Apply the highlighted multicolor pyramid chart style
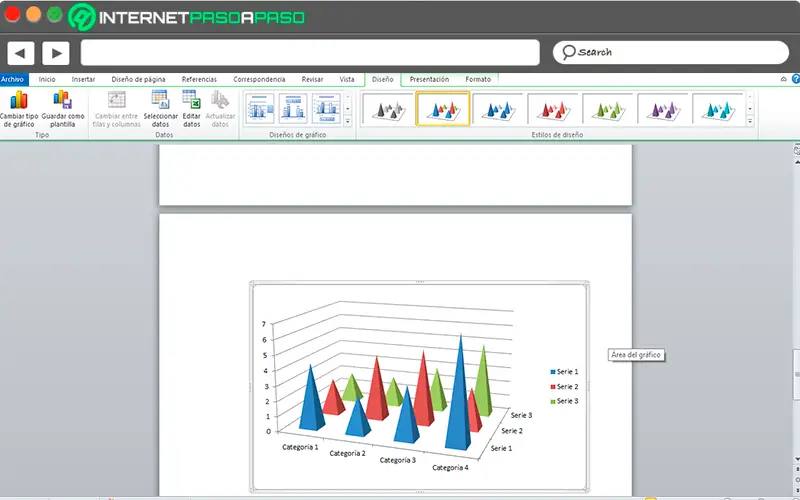The height and width of the screenshot is (500, 800). click(443, 109)
